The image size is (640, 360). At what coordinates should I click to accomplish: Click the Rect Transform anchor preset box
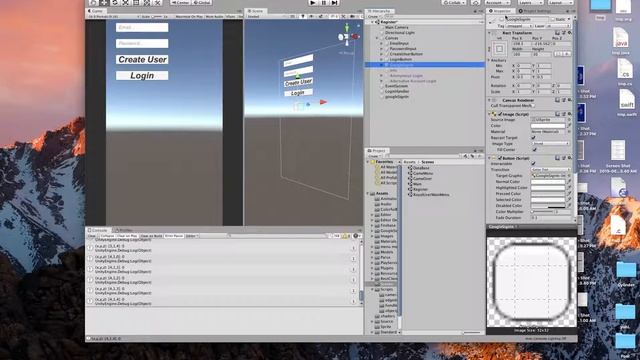(x=499, y=49)
